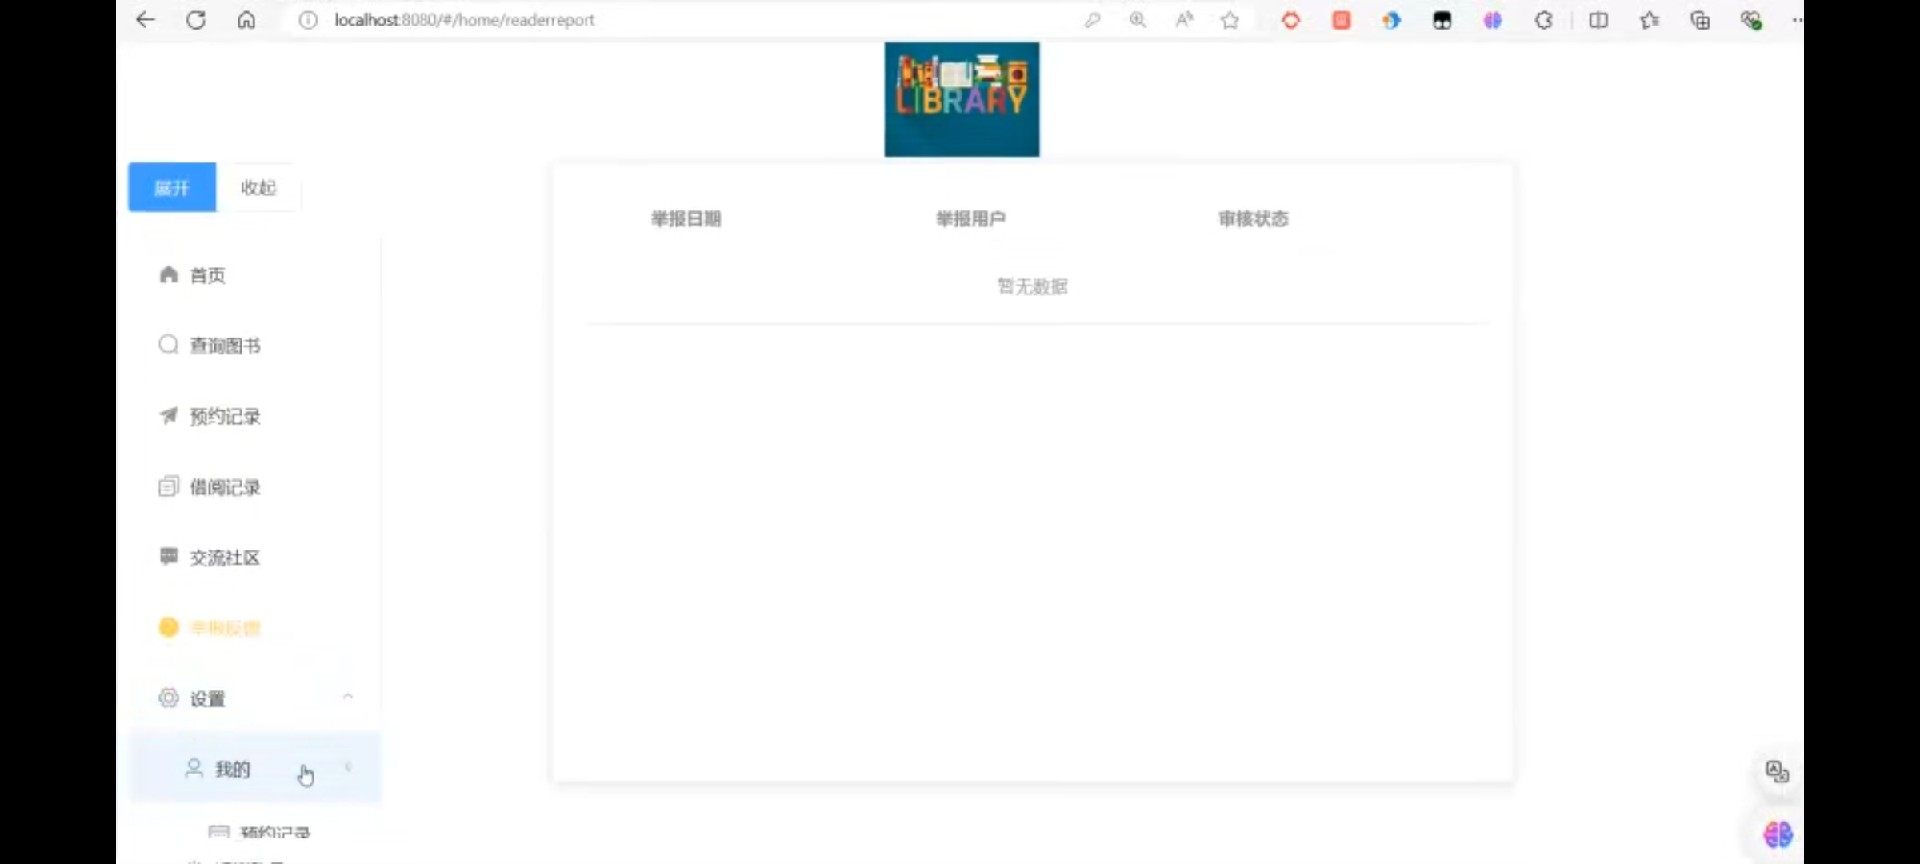Click the blue 展开 button
The image size is (1920, 864).
click(172, 187)
